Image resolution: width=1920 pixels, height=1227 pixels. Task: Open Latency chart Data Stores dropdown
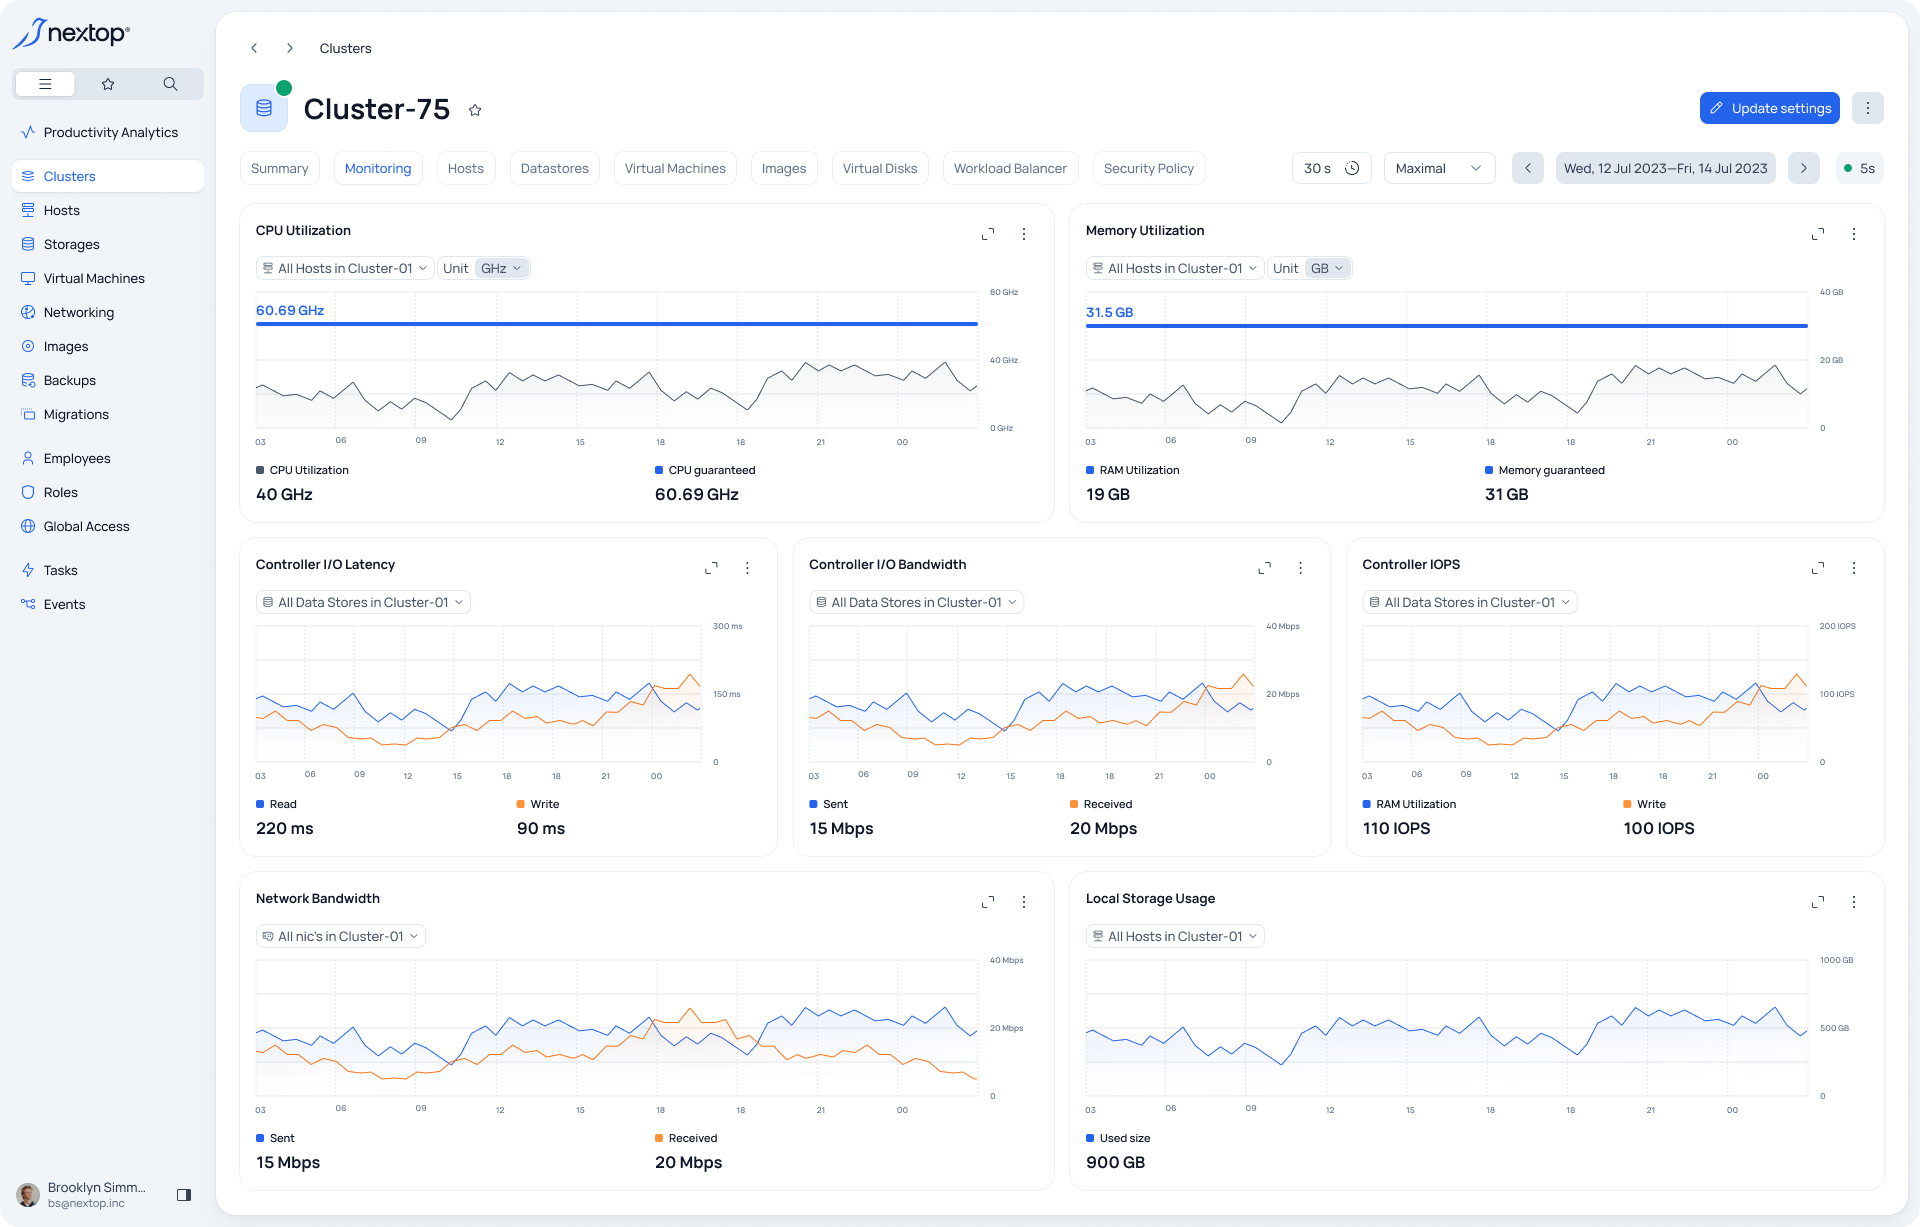click(x=363, y=602)
